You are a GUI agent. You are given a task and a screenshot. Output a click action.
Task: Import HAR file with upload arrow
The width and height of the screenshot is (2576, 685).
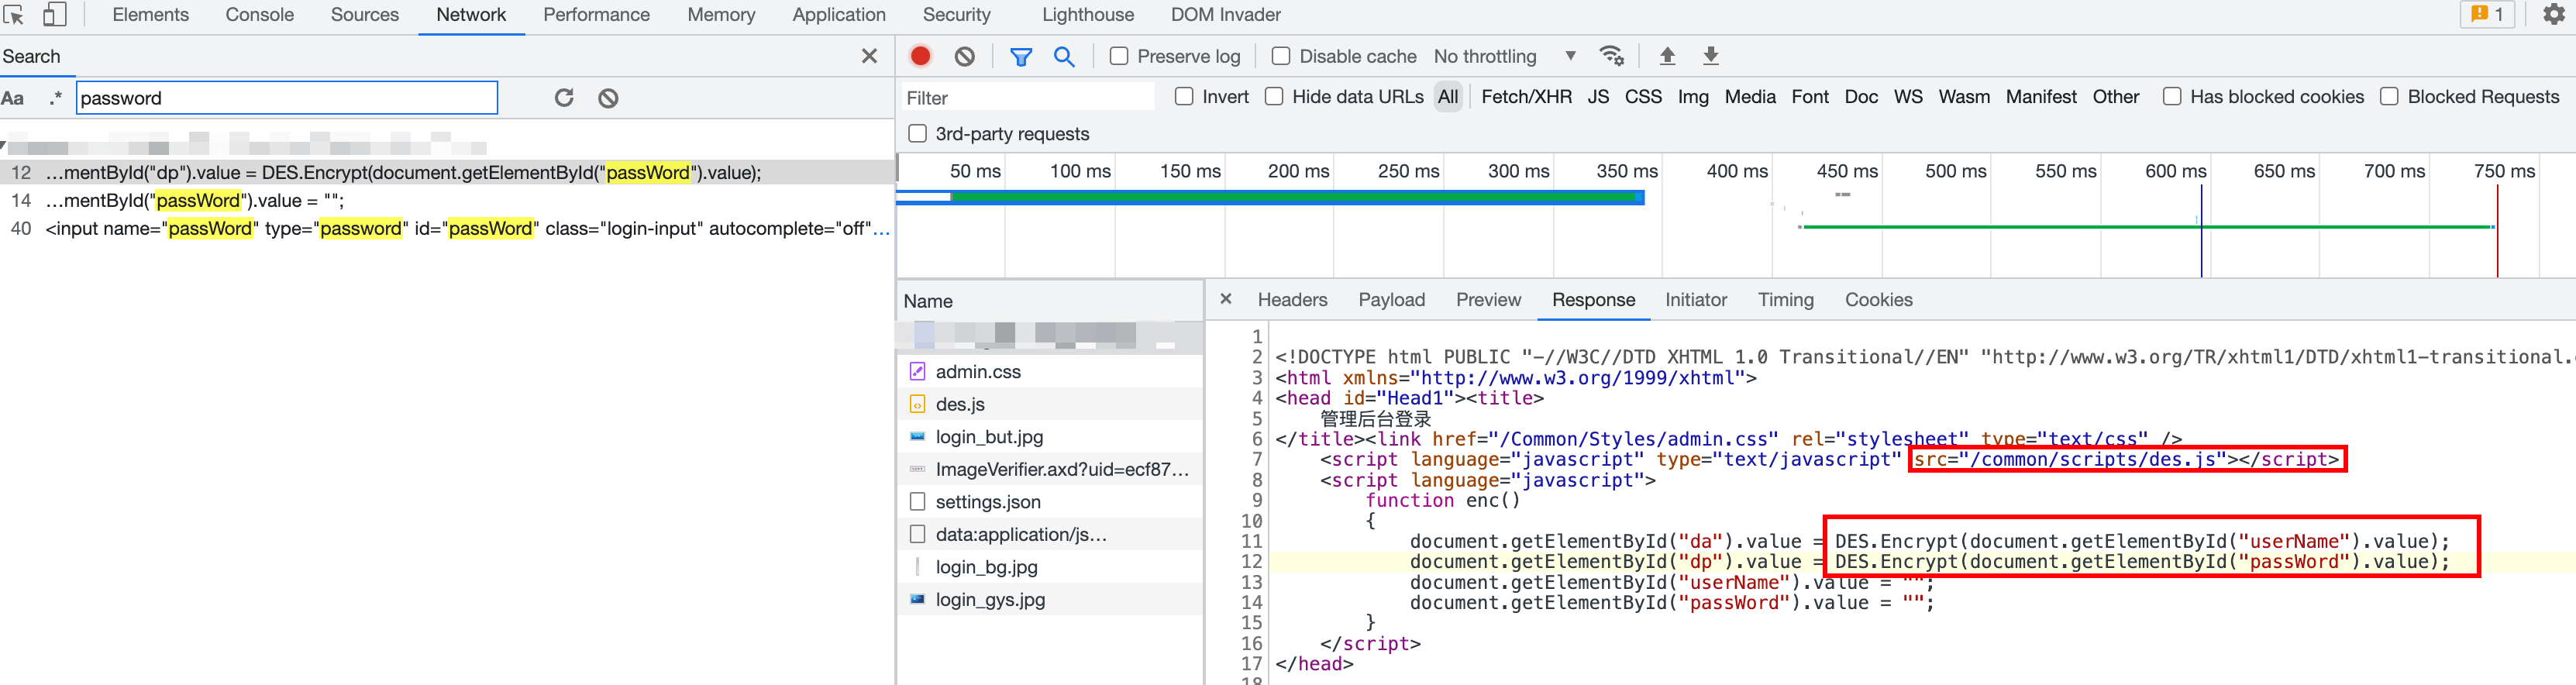point(1667,56)
